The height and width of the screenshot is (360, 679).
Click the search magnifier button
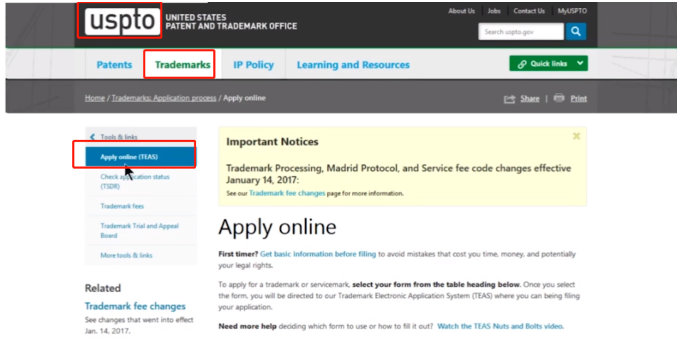576,31
